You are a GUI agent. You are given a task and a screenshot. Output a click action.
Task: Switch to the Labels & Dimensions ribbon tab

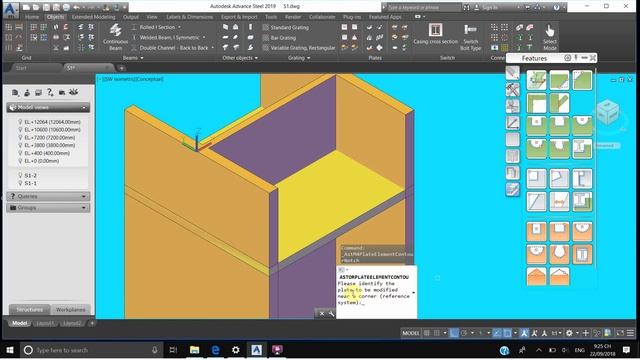click(189, 17)
